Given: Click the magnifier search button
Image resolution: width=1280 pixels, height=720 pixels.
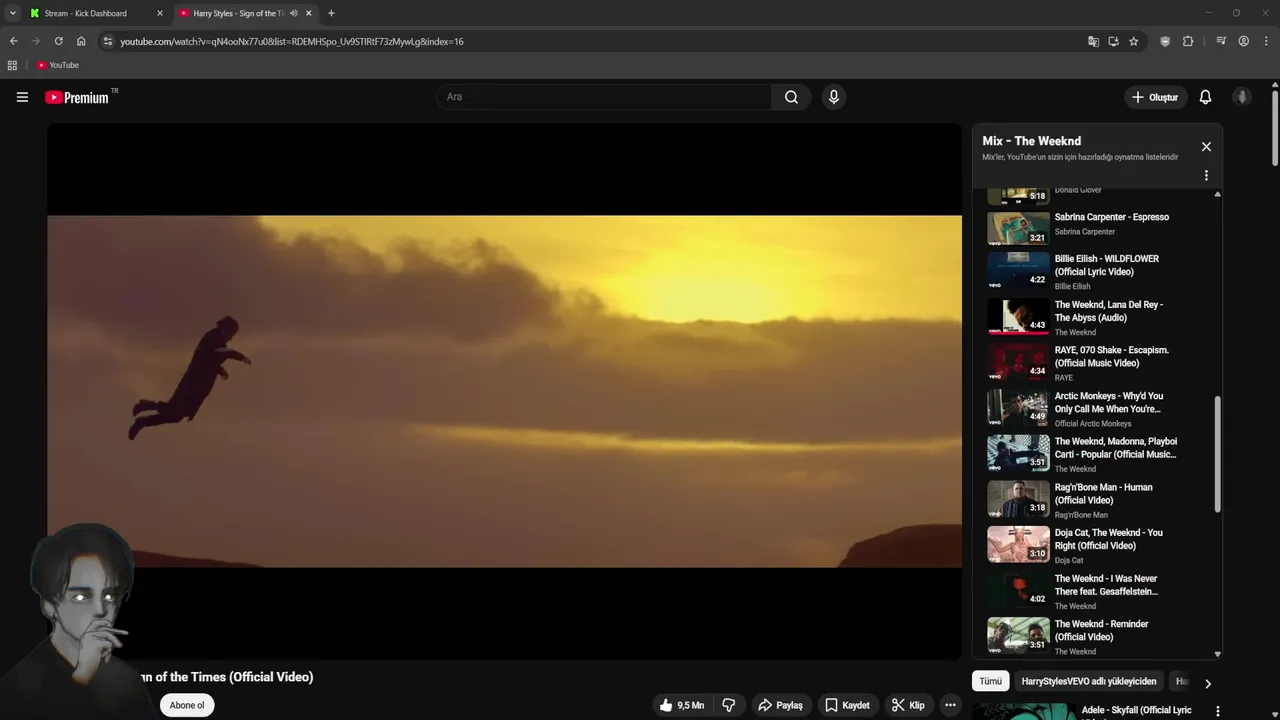Looking at the screenshot, I should [x=791, y=97].
